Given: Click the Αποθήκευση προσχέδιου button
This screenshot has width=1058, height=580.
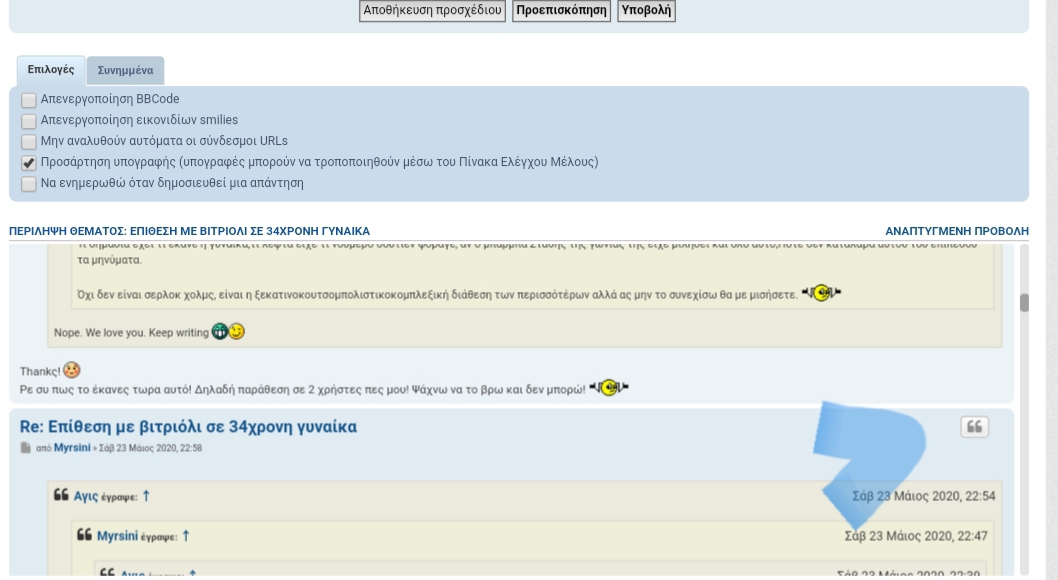Looking at the screenshot, I should (432, 10).
